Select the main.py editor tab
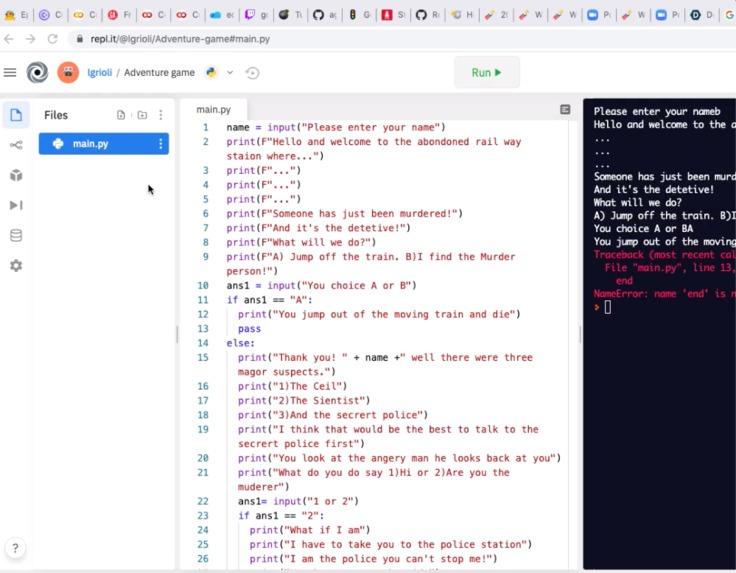This screenshot has height=573, width=736. [214, 110]
